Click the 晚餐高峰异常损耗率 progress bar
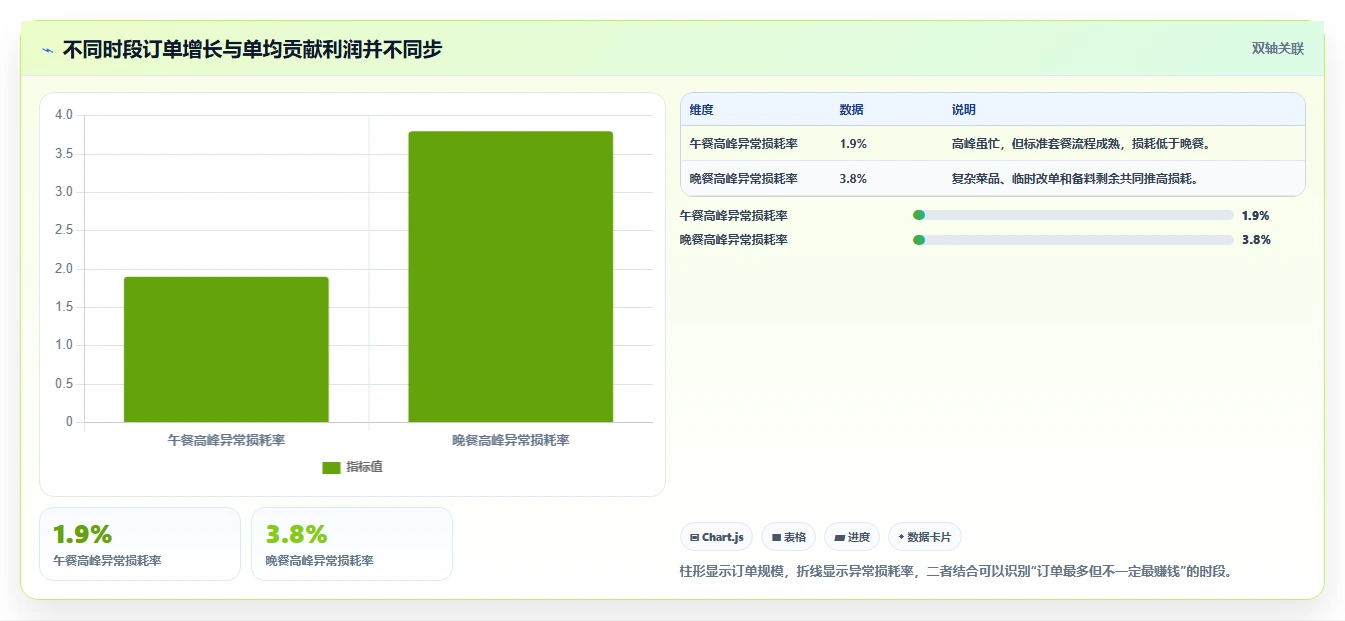The image size is (1345, 621). click(x=1073, y=240)
